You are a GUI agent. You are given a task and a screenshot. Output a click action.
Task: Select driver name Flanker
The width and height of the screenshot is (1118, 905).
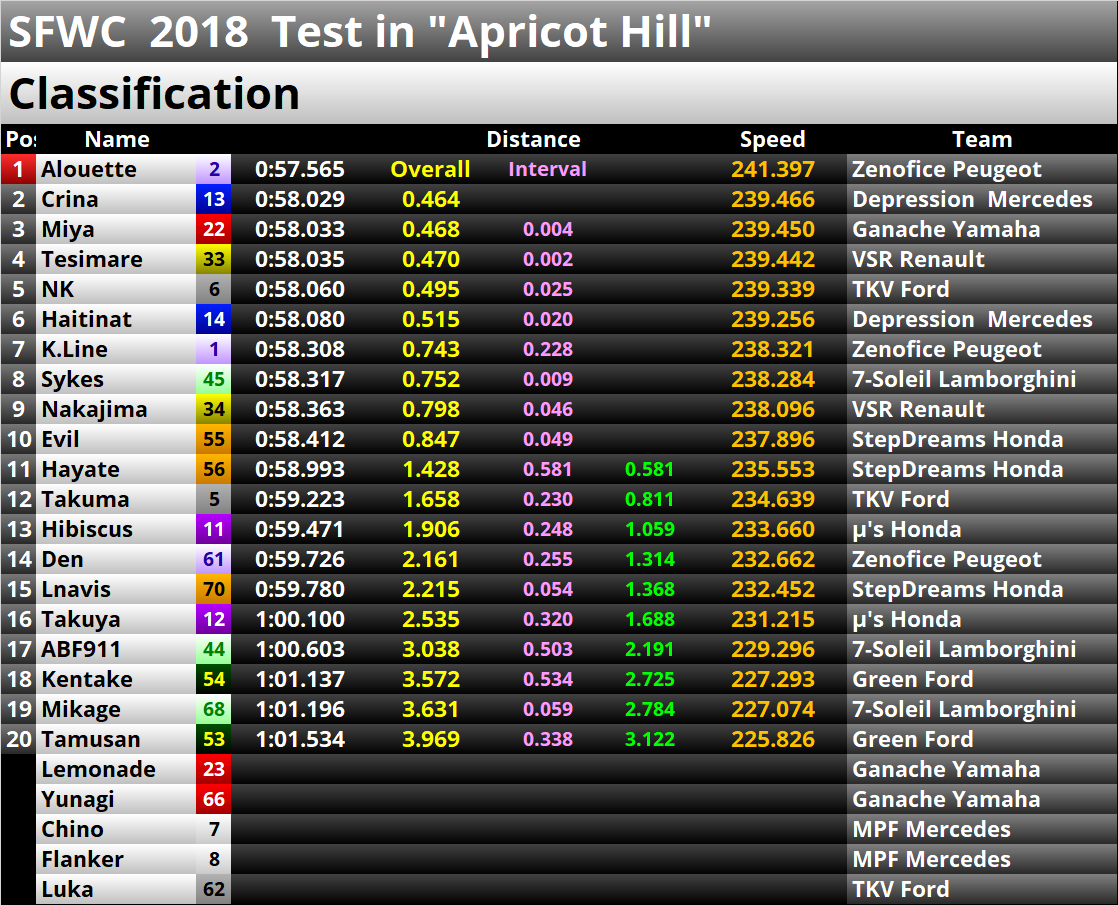(82, 859)
